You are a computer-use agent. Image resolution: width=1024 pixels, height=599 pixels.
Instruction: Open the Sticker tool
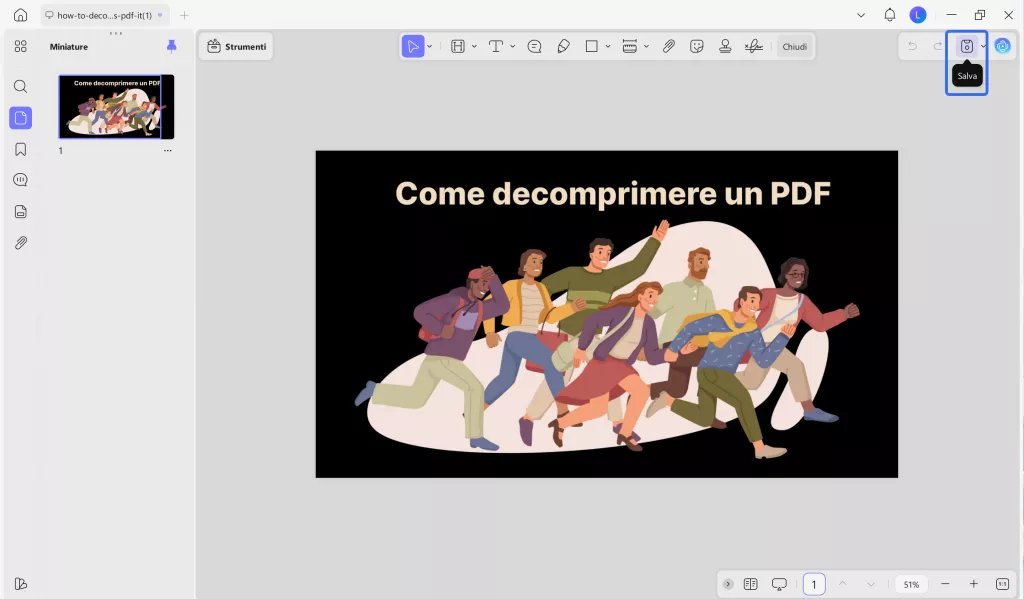coord(697,46)
